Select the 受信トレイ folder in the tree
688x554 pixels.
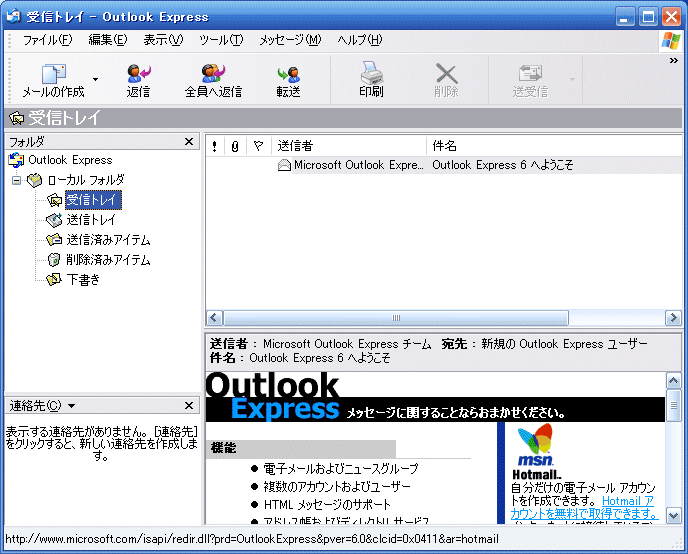click(x=93, y=200)
